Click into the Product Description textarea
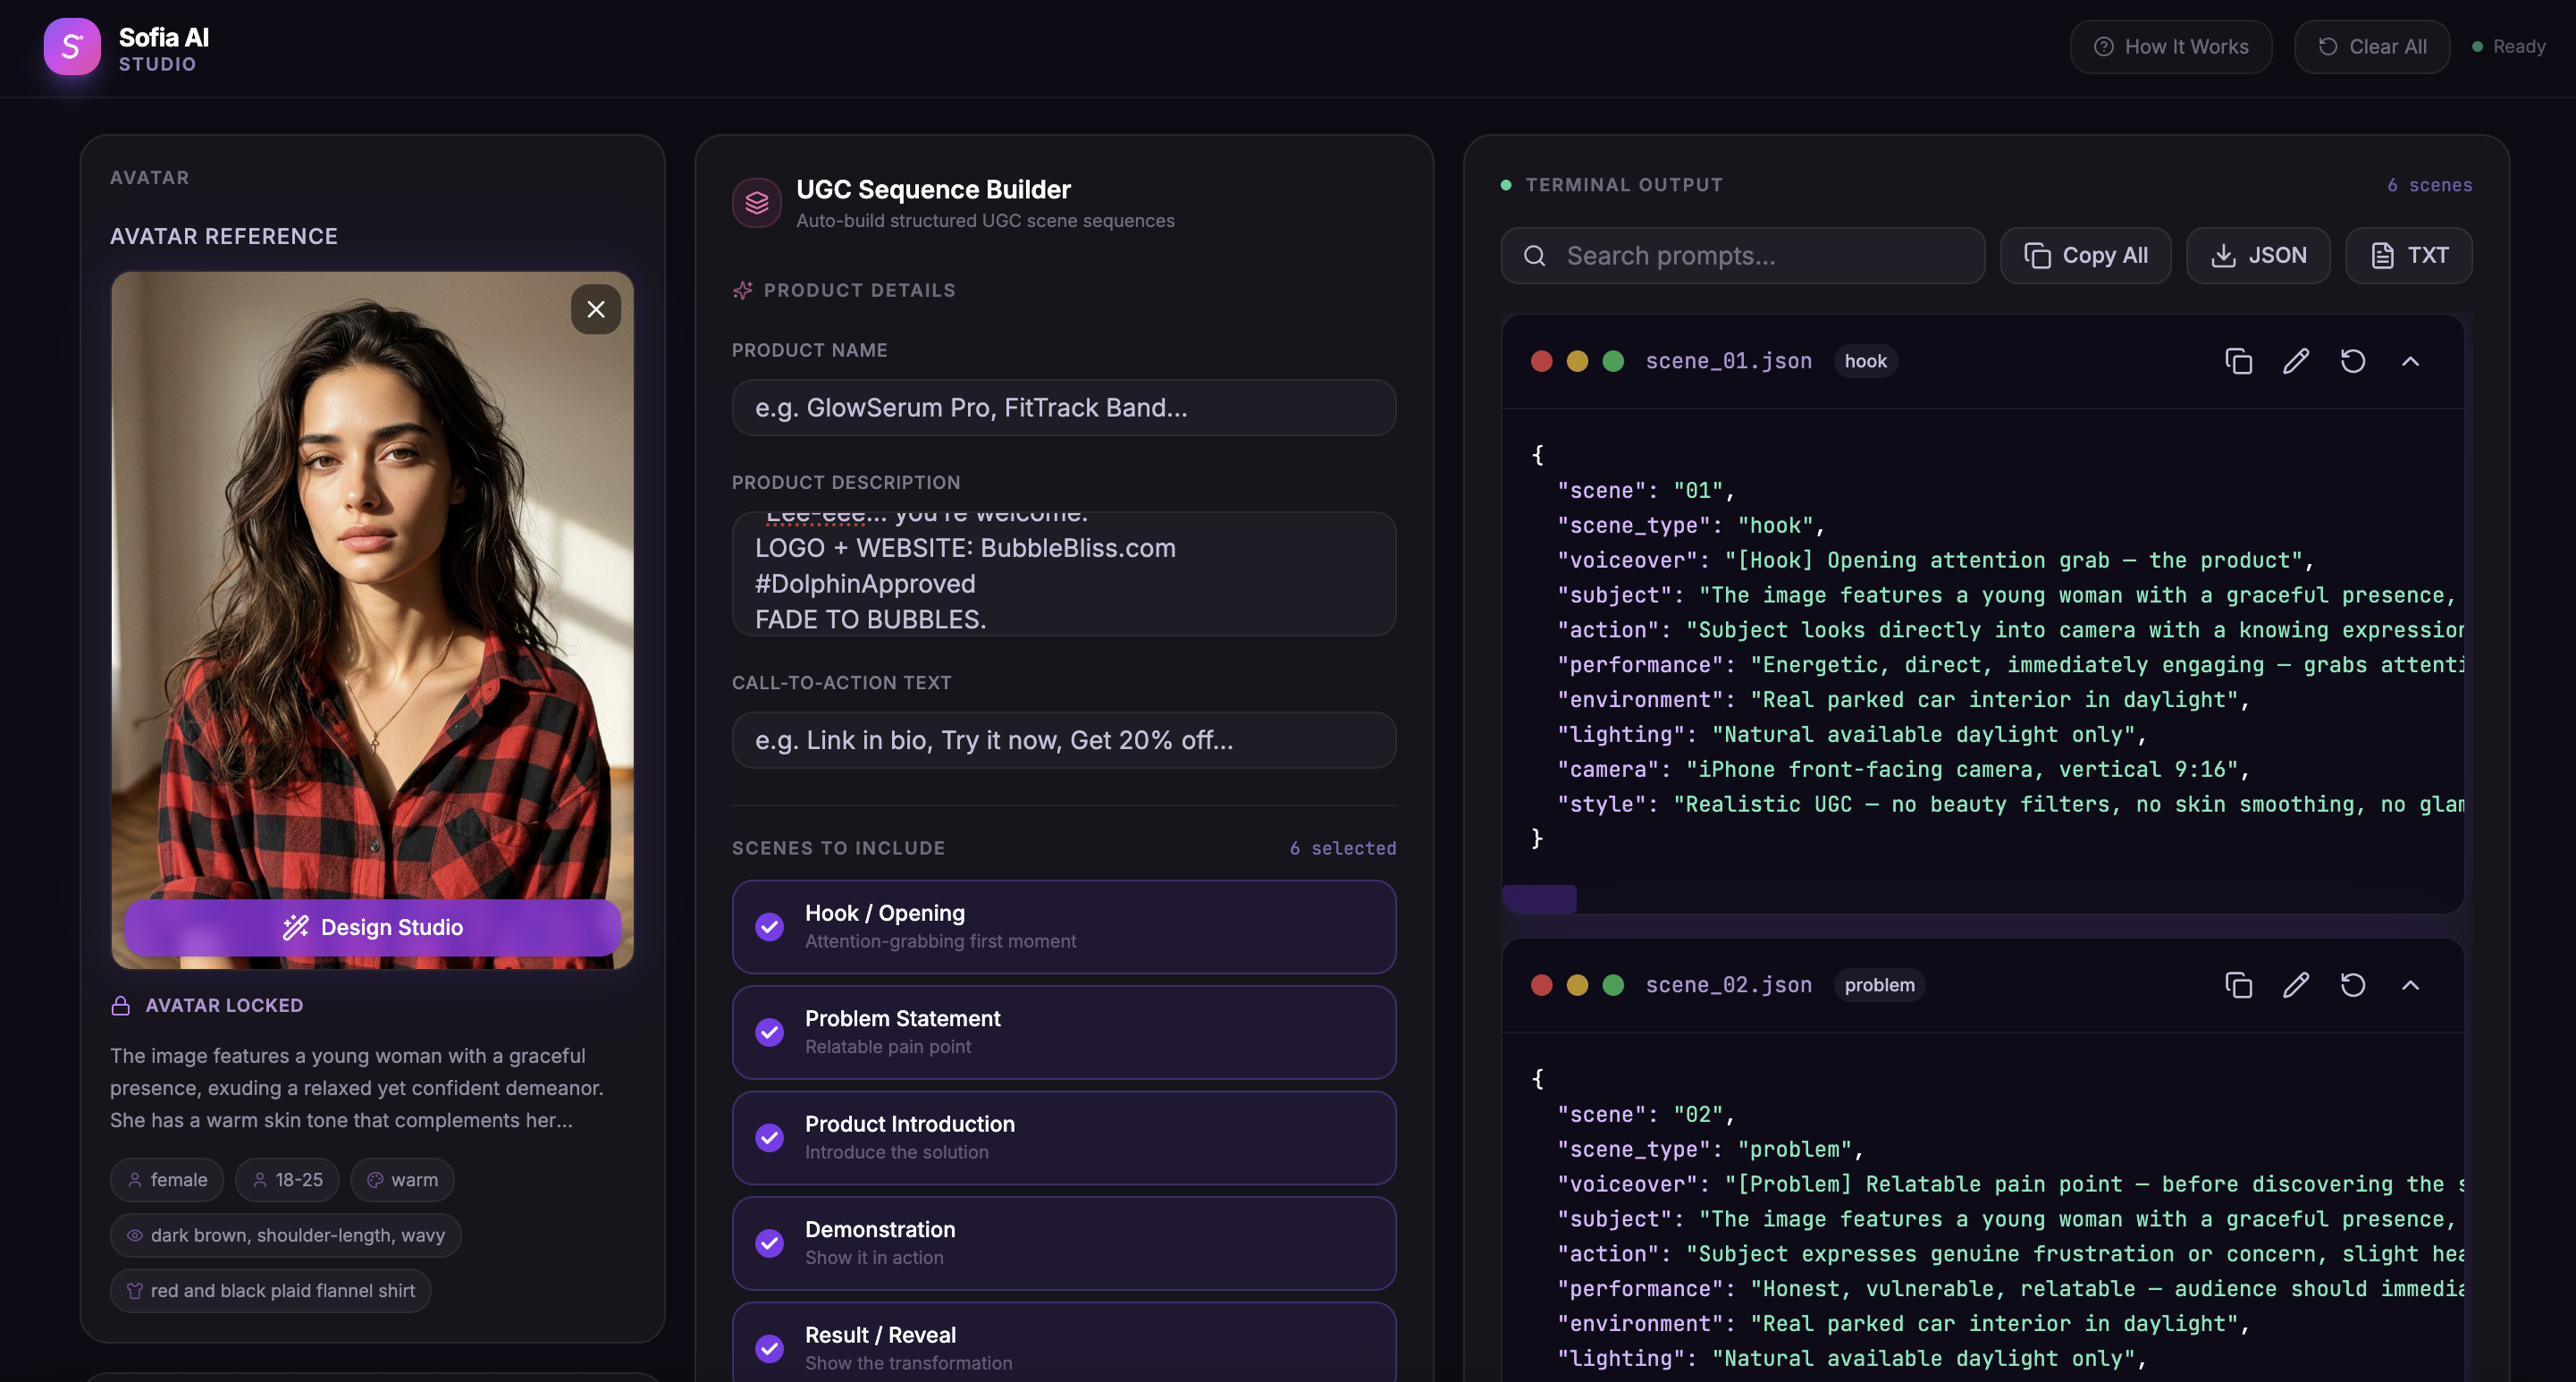 (x=1064, y=574)
